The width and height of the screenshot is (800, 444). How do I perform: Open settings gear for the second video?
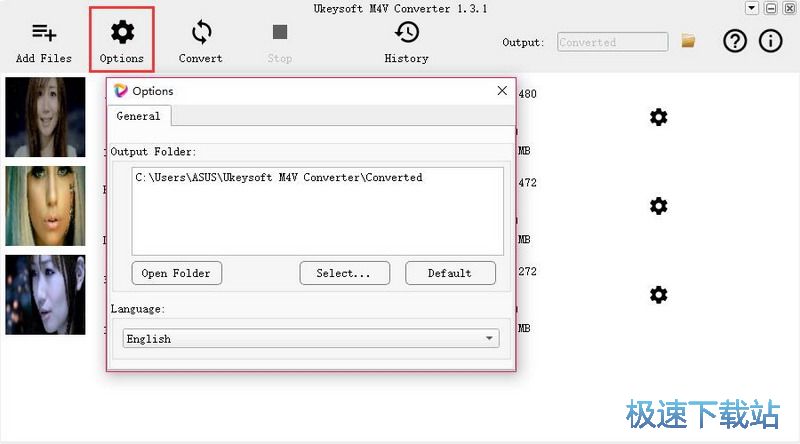pos(658,206)
